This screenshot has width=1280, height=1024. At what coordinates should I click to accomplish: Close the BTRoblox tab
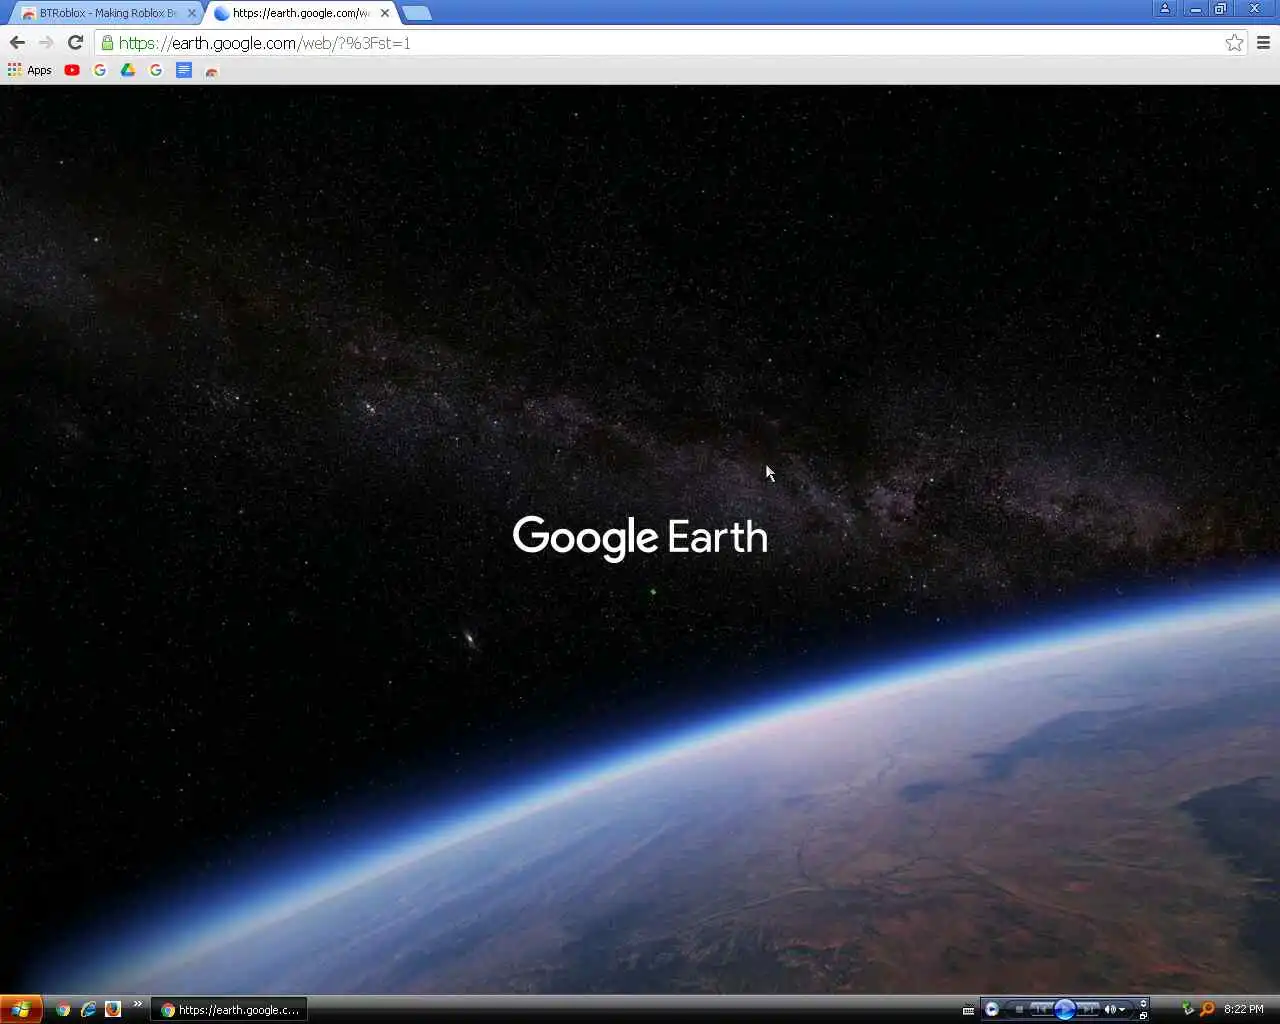192,13
